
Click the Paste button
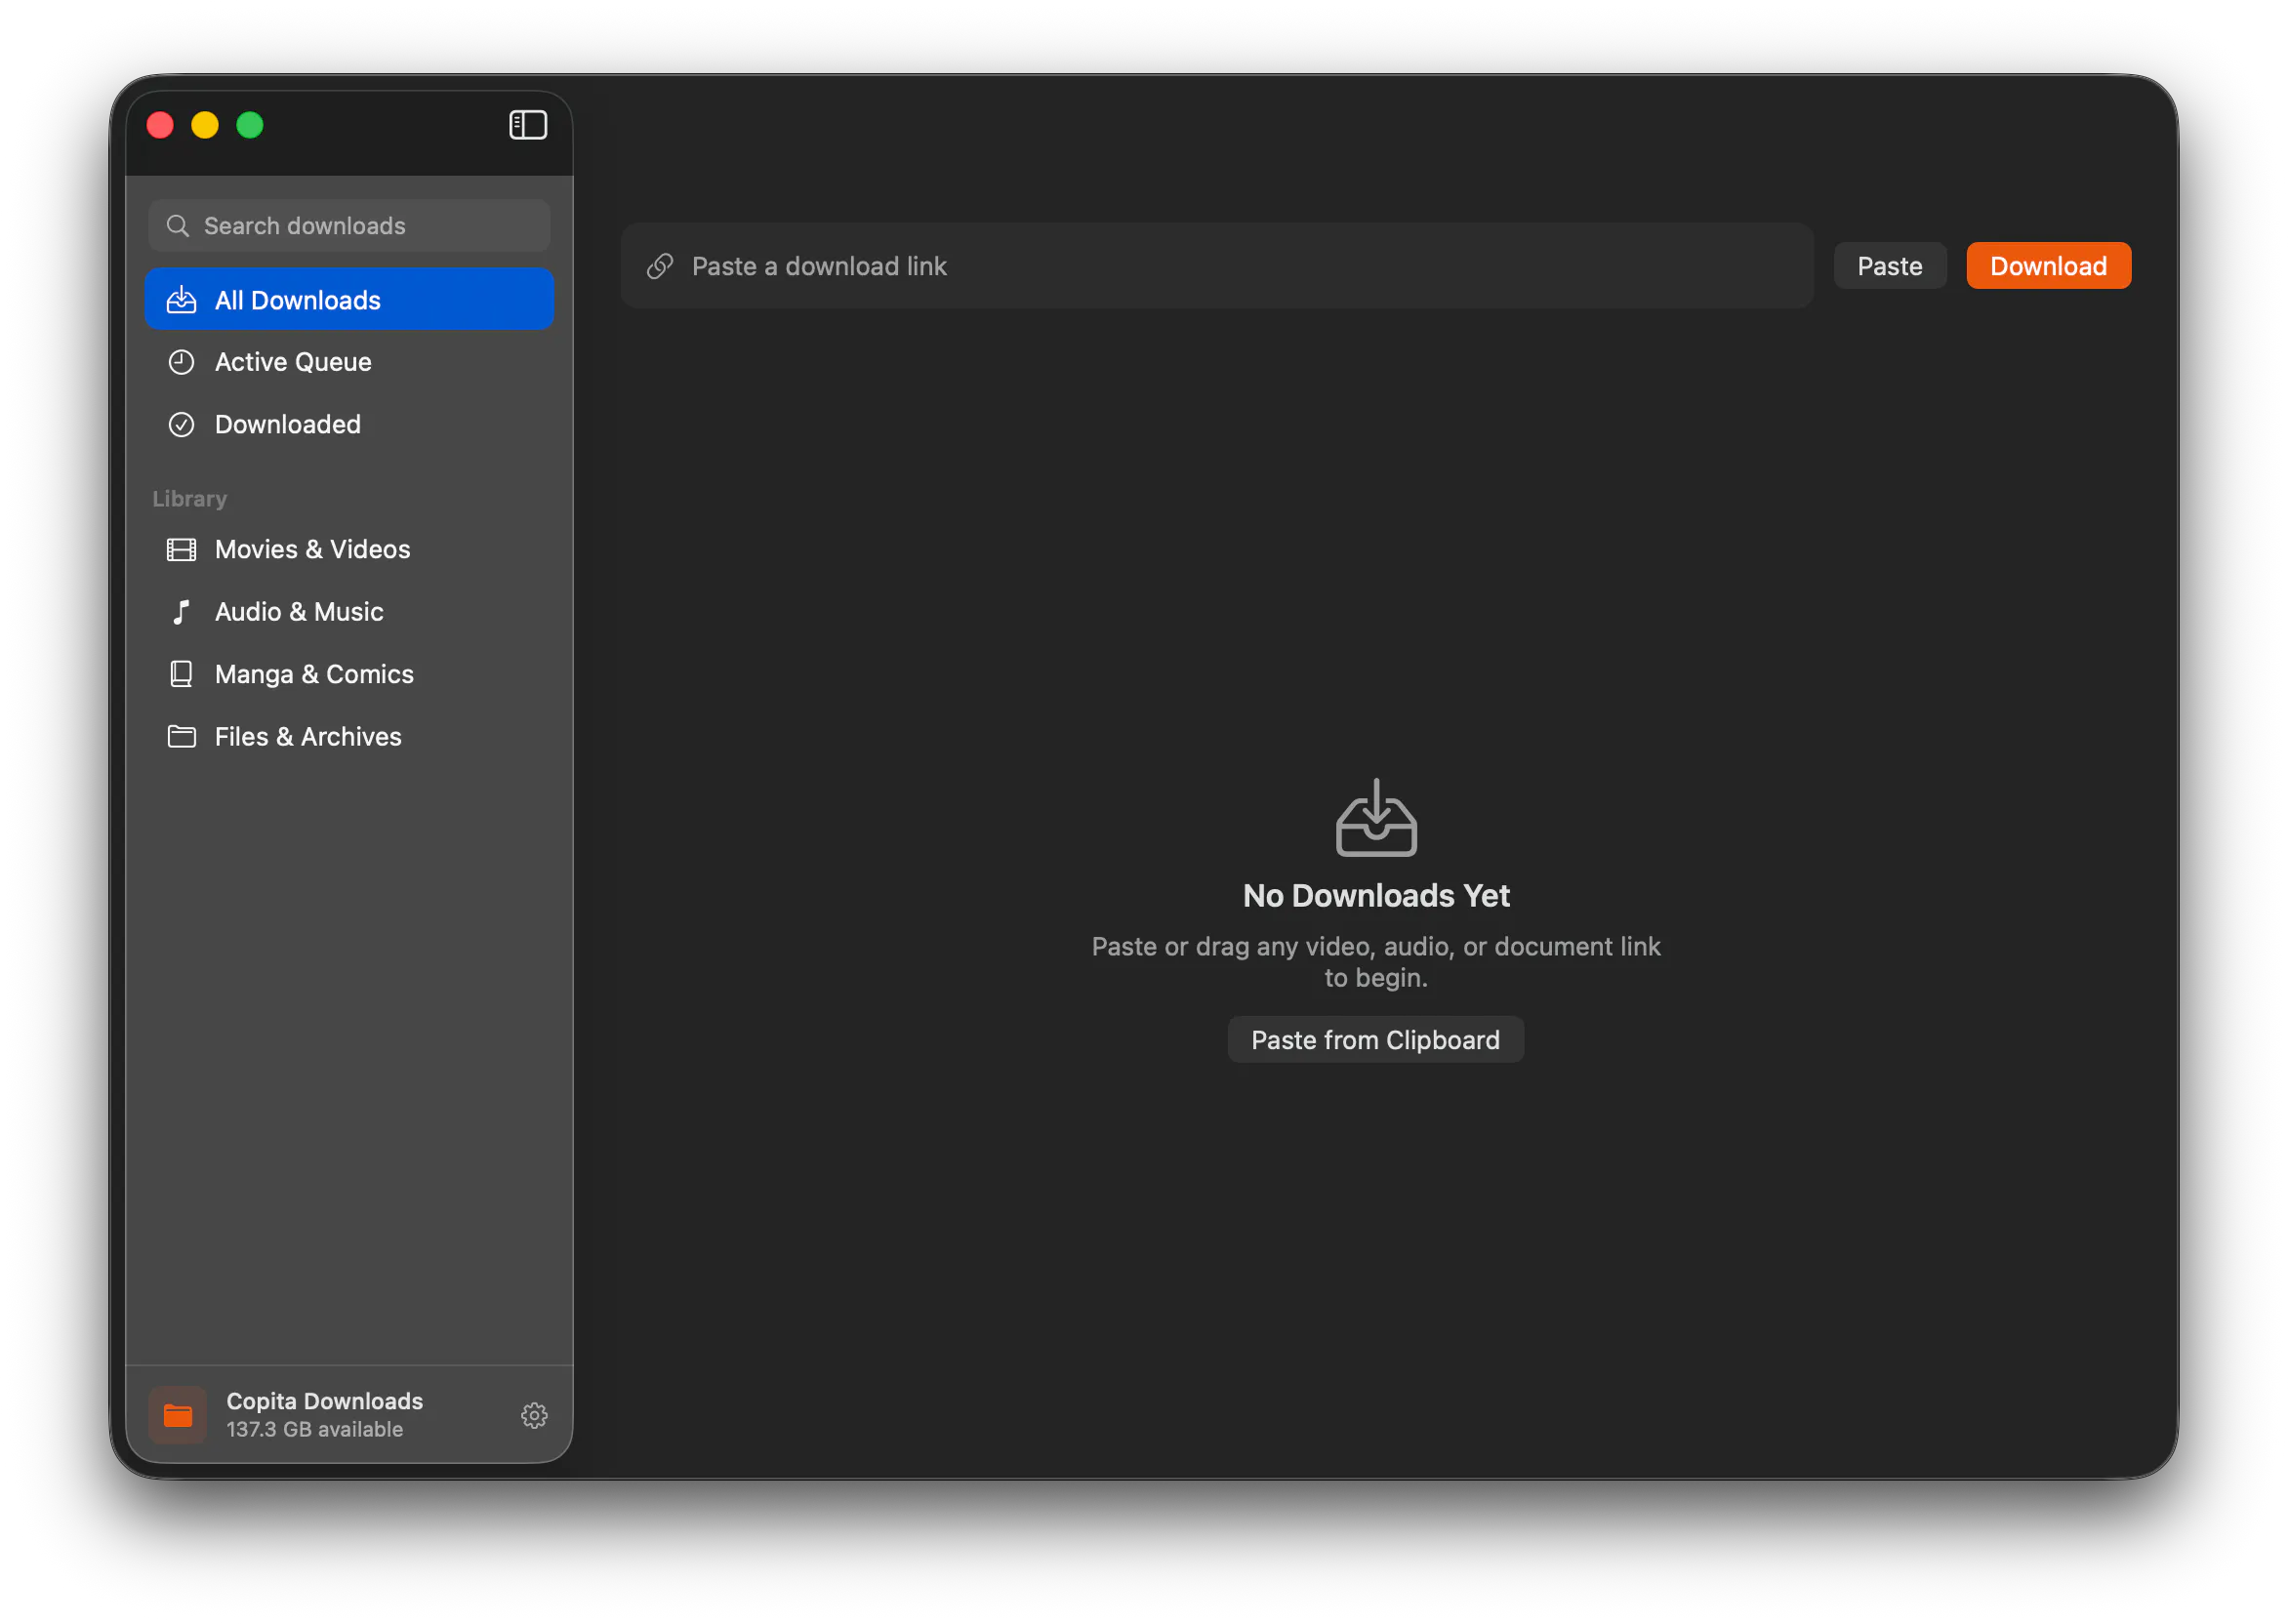[x=1889, y=266]
